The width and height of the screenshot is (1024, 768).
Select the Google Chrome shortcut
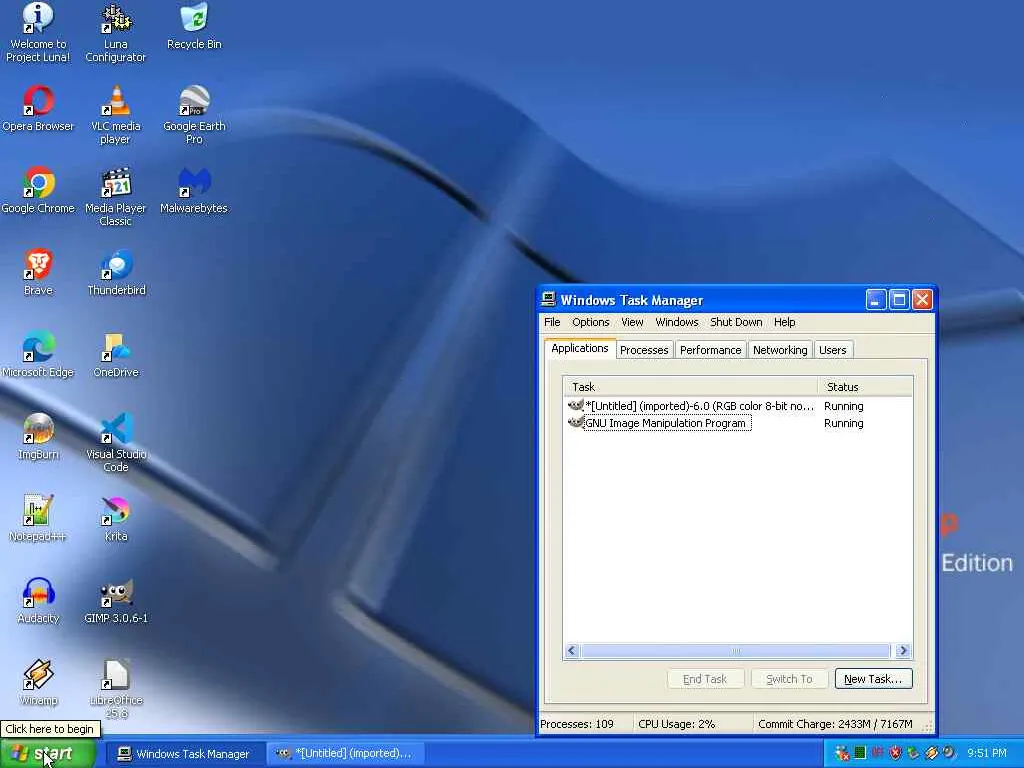point(38,191)
